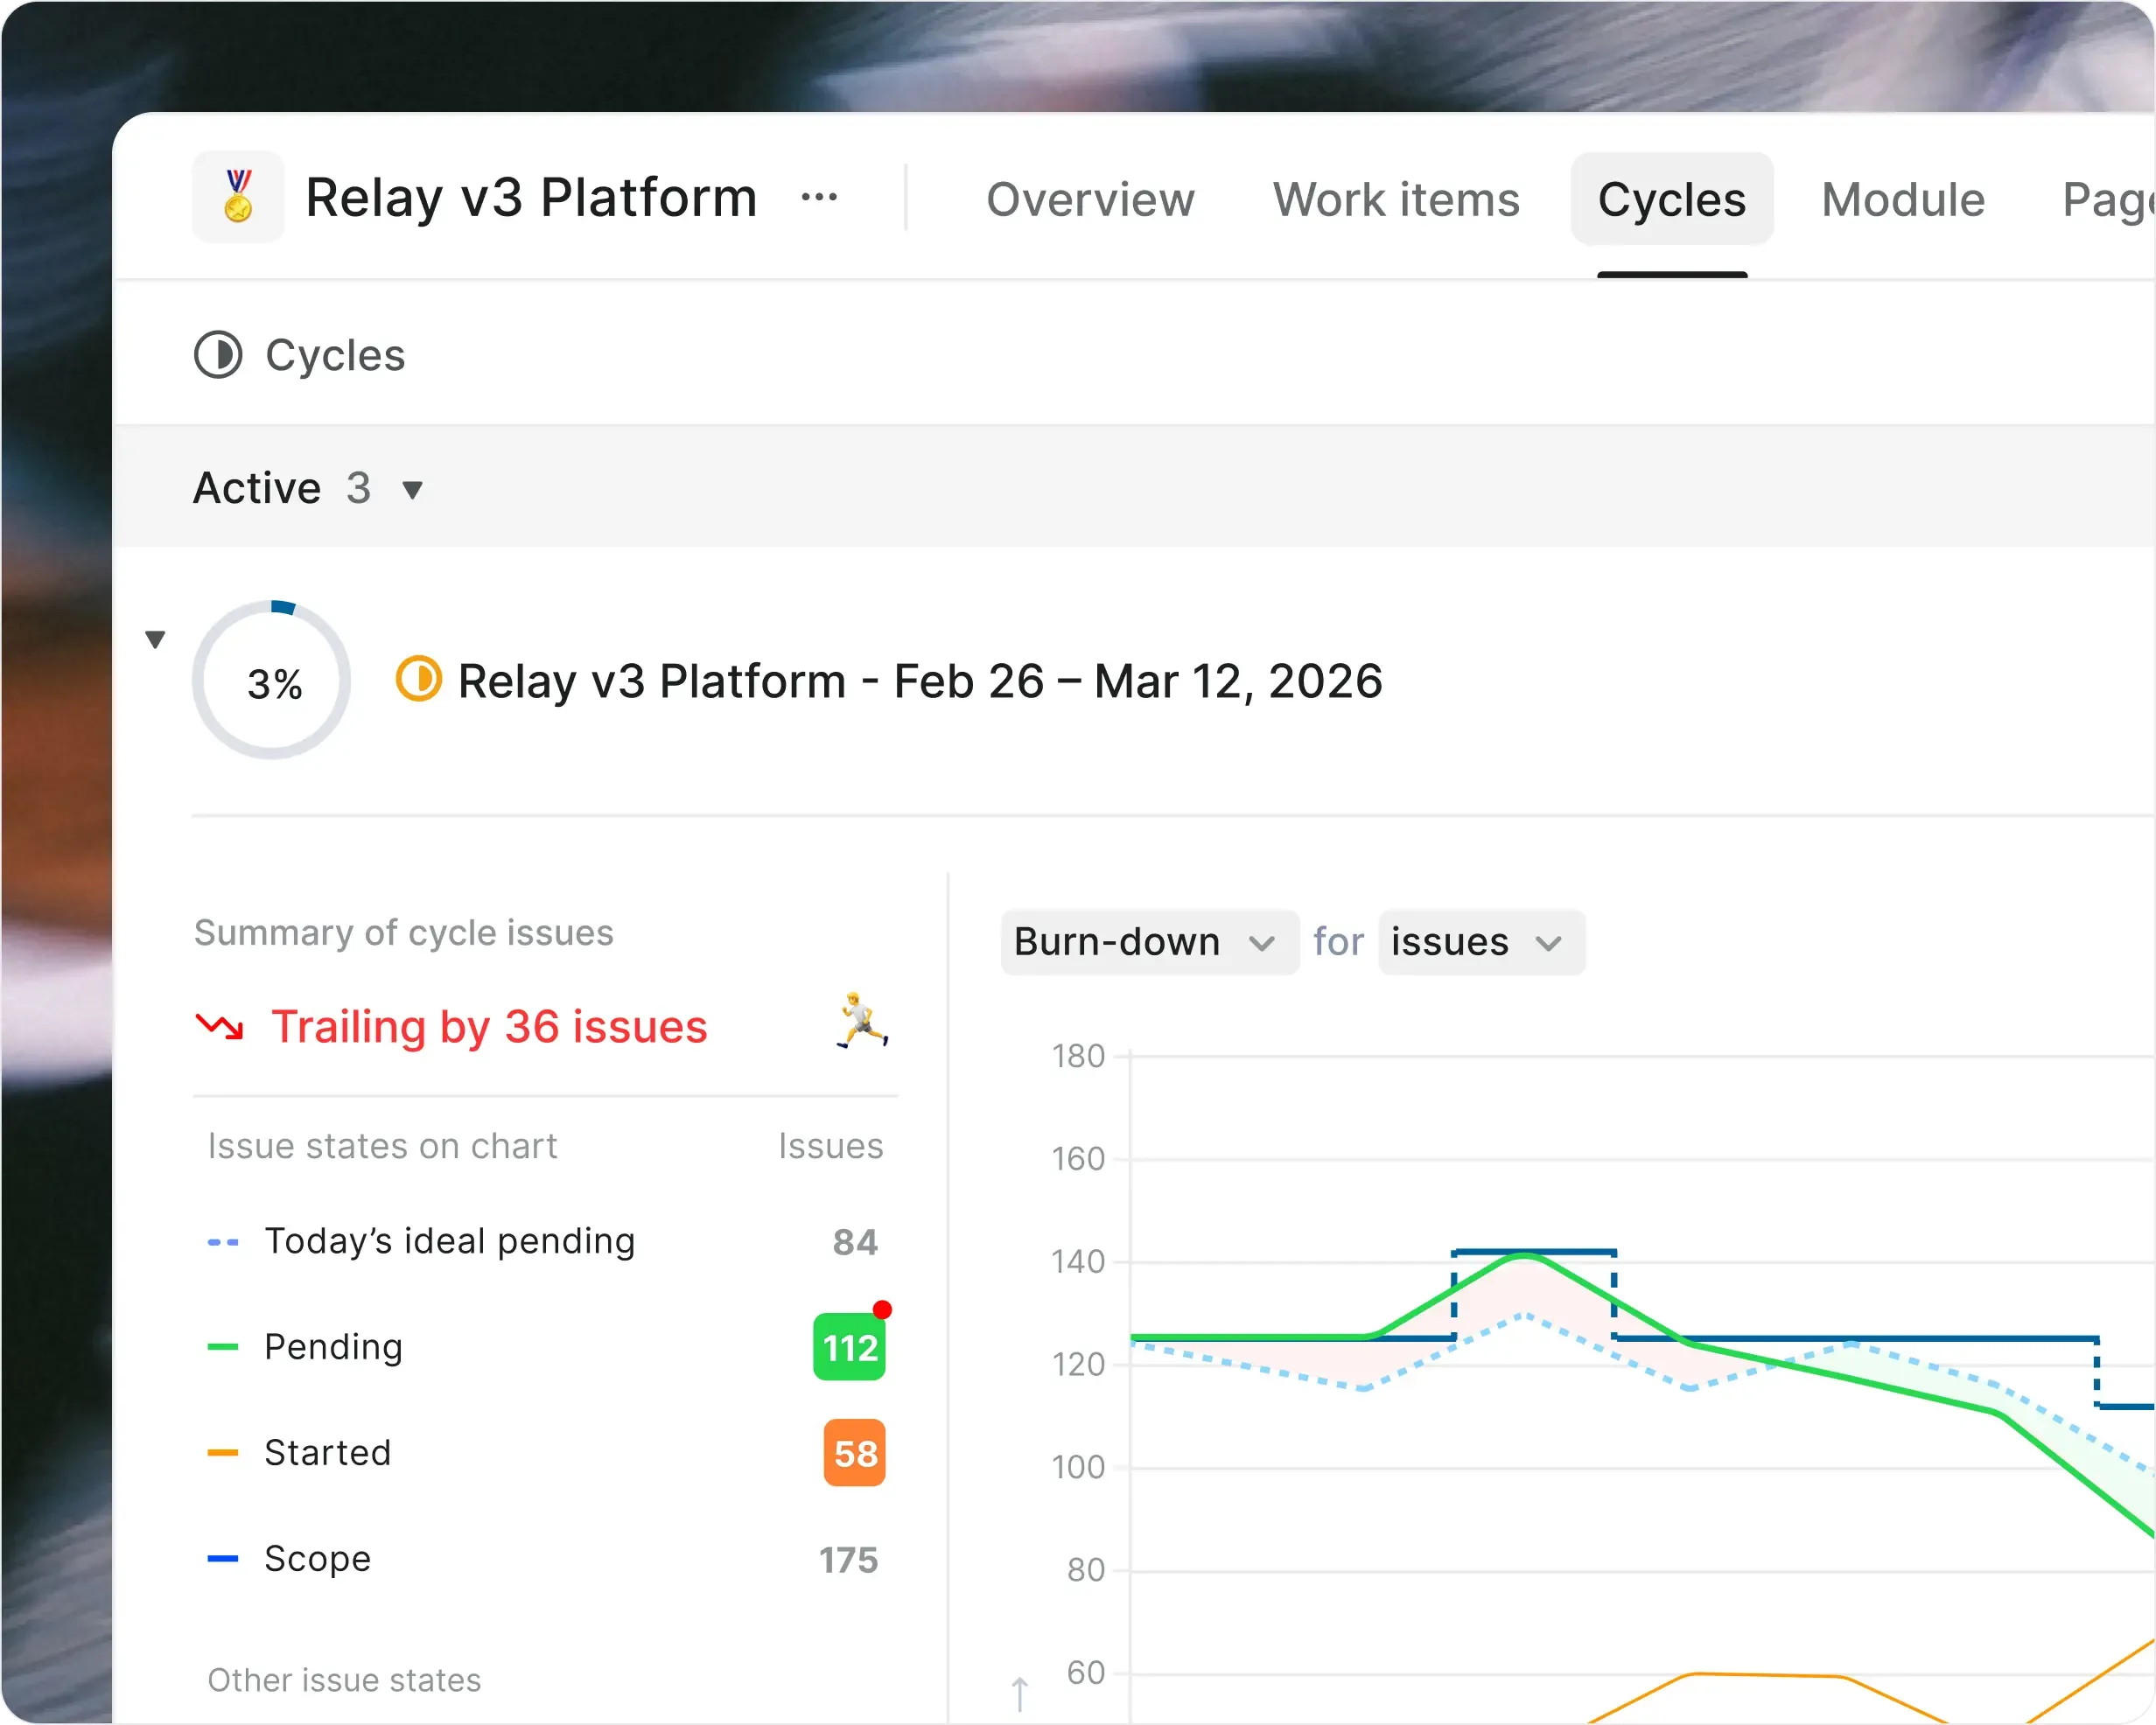
Task: Click the Scope count 175
Action: [849, 1559]
